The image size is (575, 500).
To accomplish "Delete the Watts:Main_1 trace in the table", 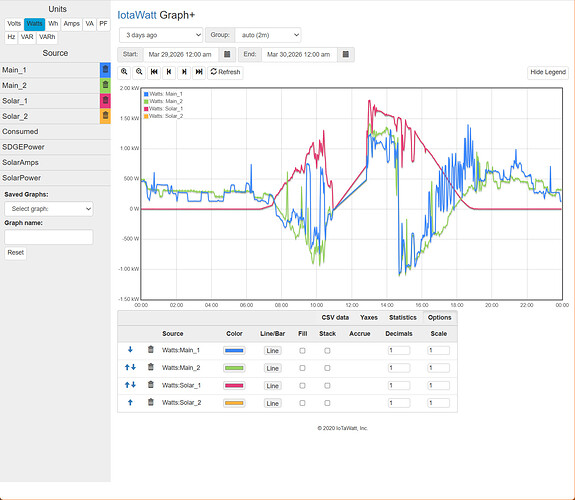I will (151, 350).
